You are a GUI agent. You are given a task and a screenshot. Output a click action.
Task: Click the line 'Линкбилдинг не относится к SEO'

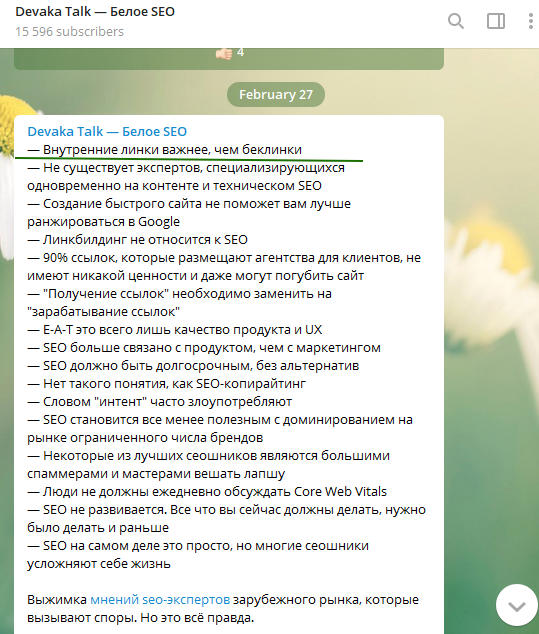point(137,240)
